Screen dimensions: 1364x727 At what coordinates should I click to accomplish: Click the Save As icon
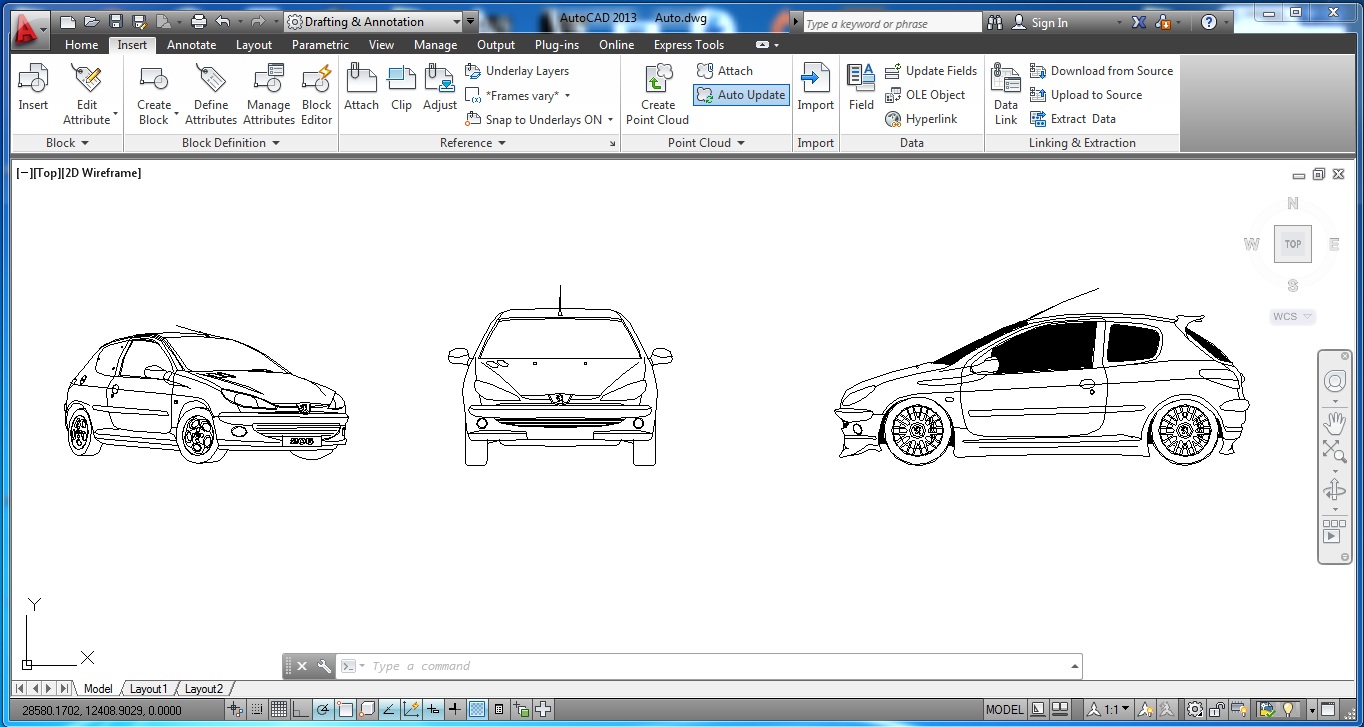[139, 21]
